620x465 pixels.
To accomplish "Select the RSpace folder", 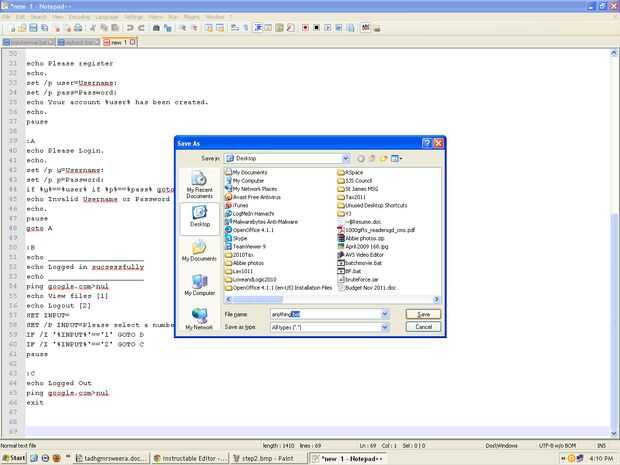I will 350,172.
